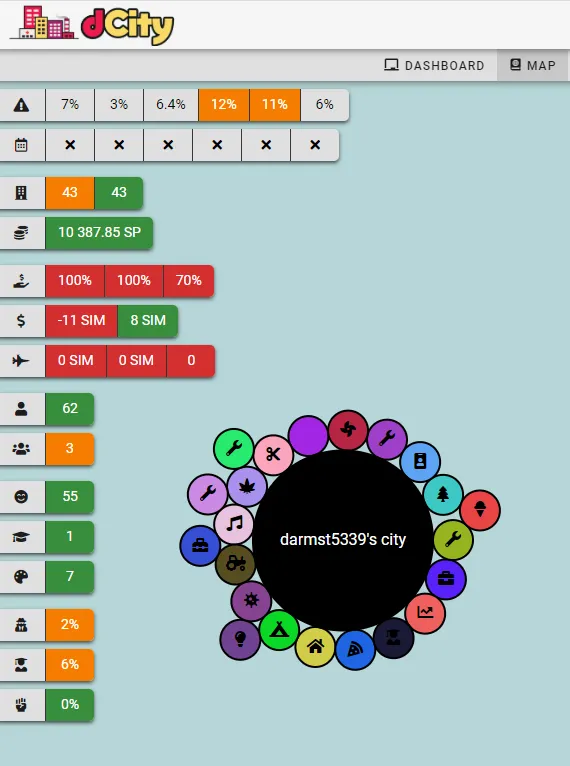
Task: Click the calendar events icon
Action: [21, 145]
